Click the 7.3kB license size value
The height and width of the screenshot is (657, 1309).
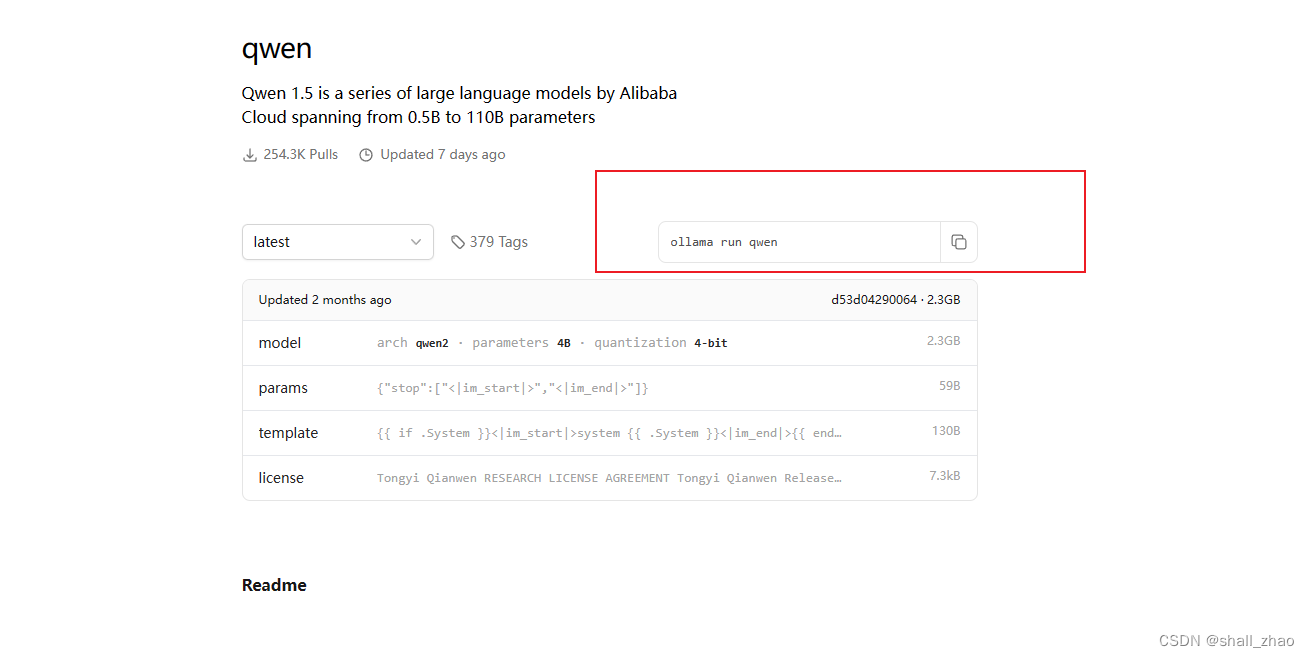click(x=945, y=476)
